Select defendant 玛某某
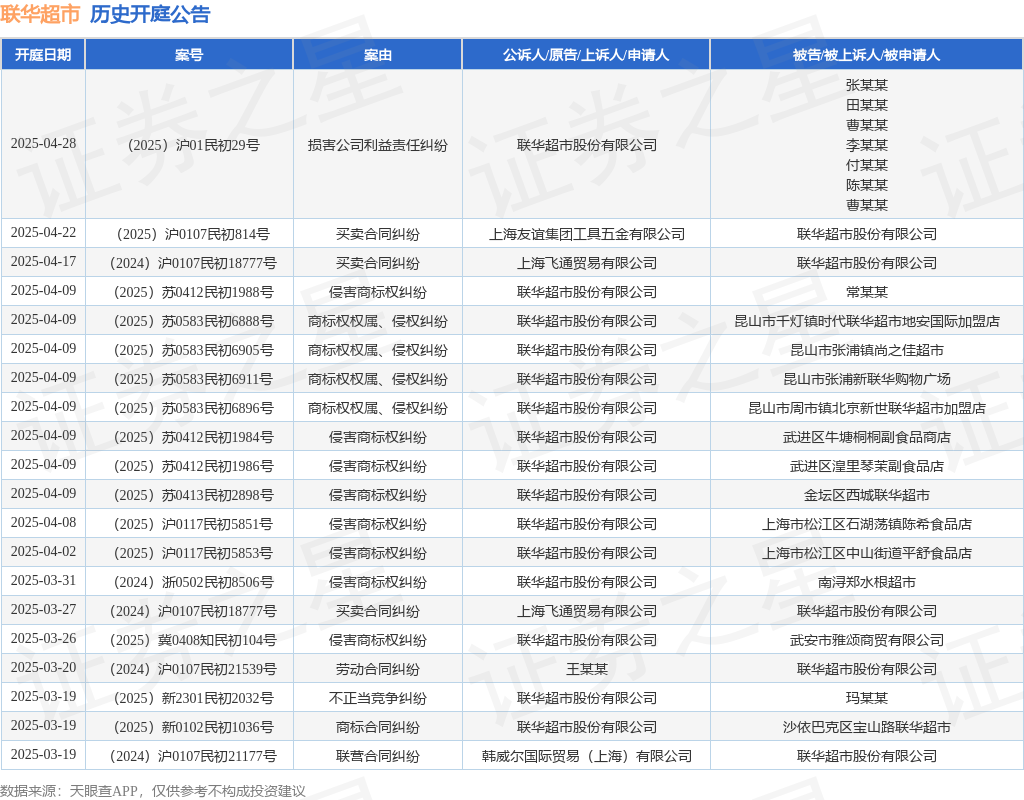Image resolution: width=1024 pixels, height=800 pixels. pyautogui.click(x=867, y=698)
